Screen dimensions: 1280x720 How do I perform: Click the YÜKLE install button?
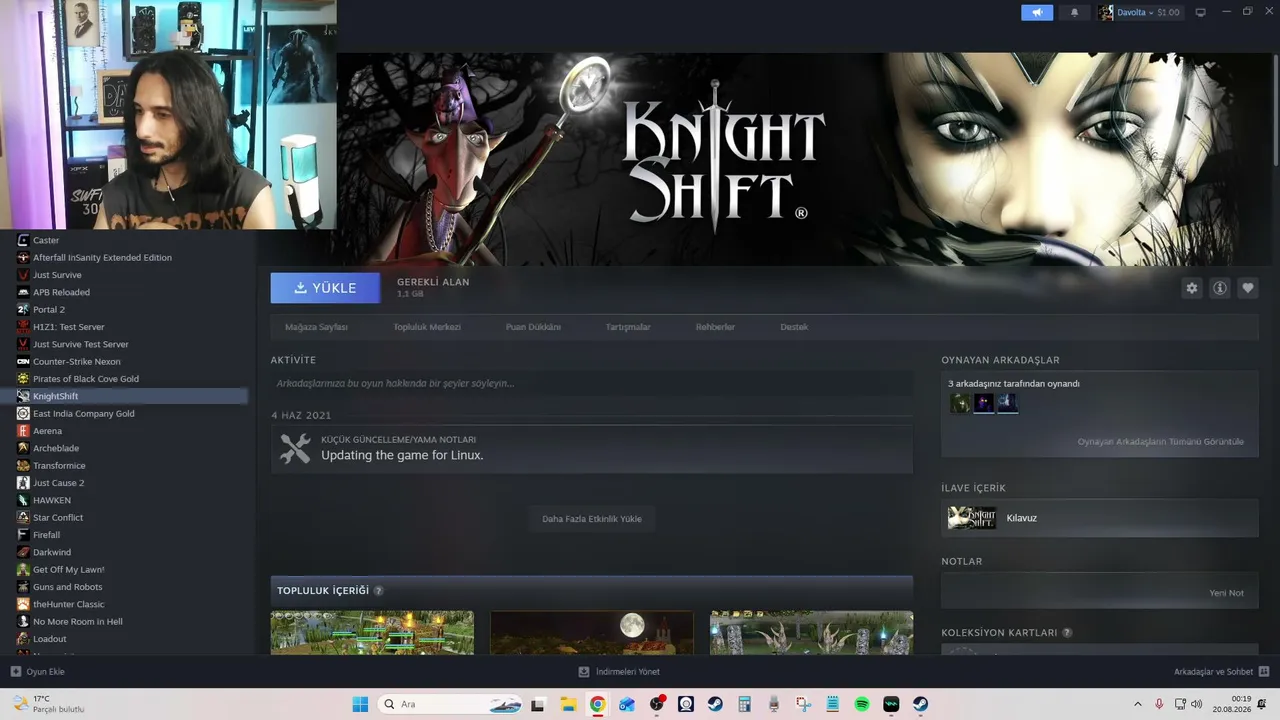click(325, 288)
